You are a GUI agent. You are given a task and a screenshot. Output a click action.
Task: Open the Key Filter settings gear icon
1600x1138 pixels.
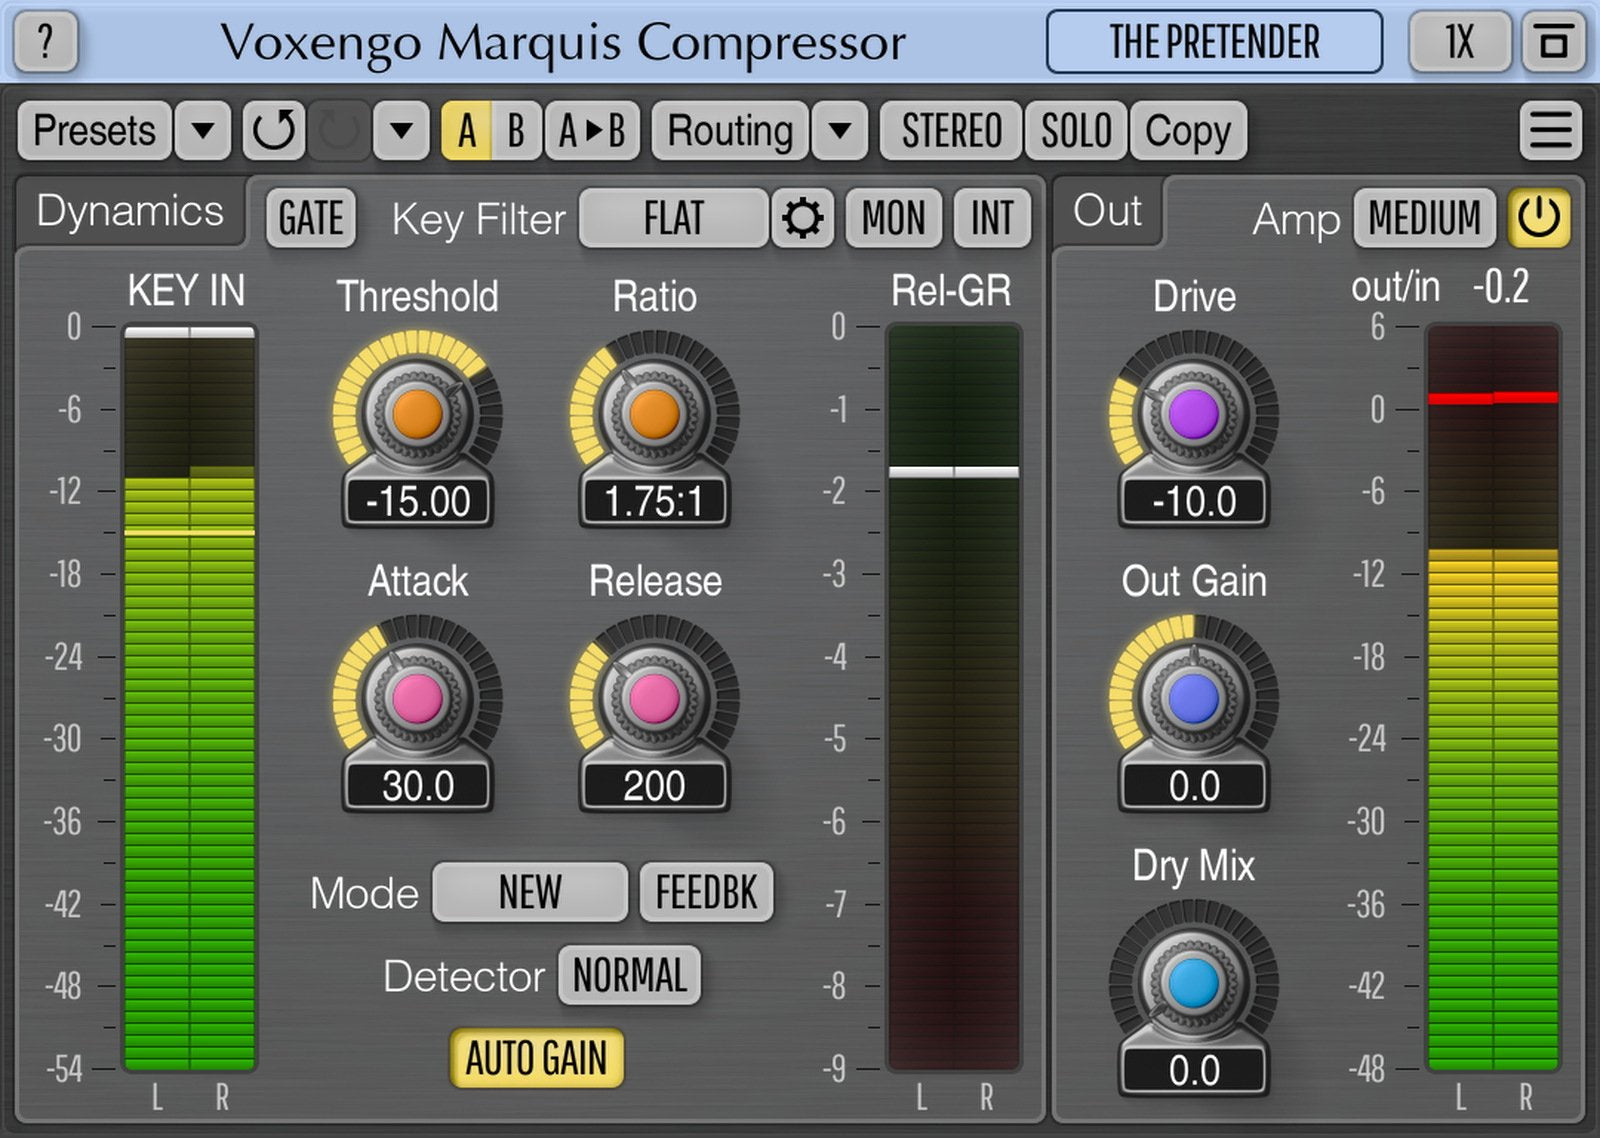click(x=803, y=218)
